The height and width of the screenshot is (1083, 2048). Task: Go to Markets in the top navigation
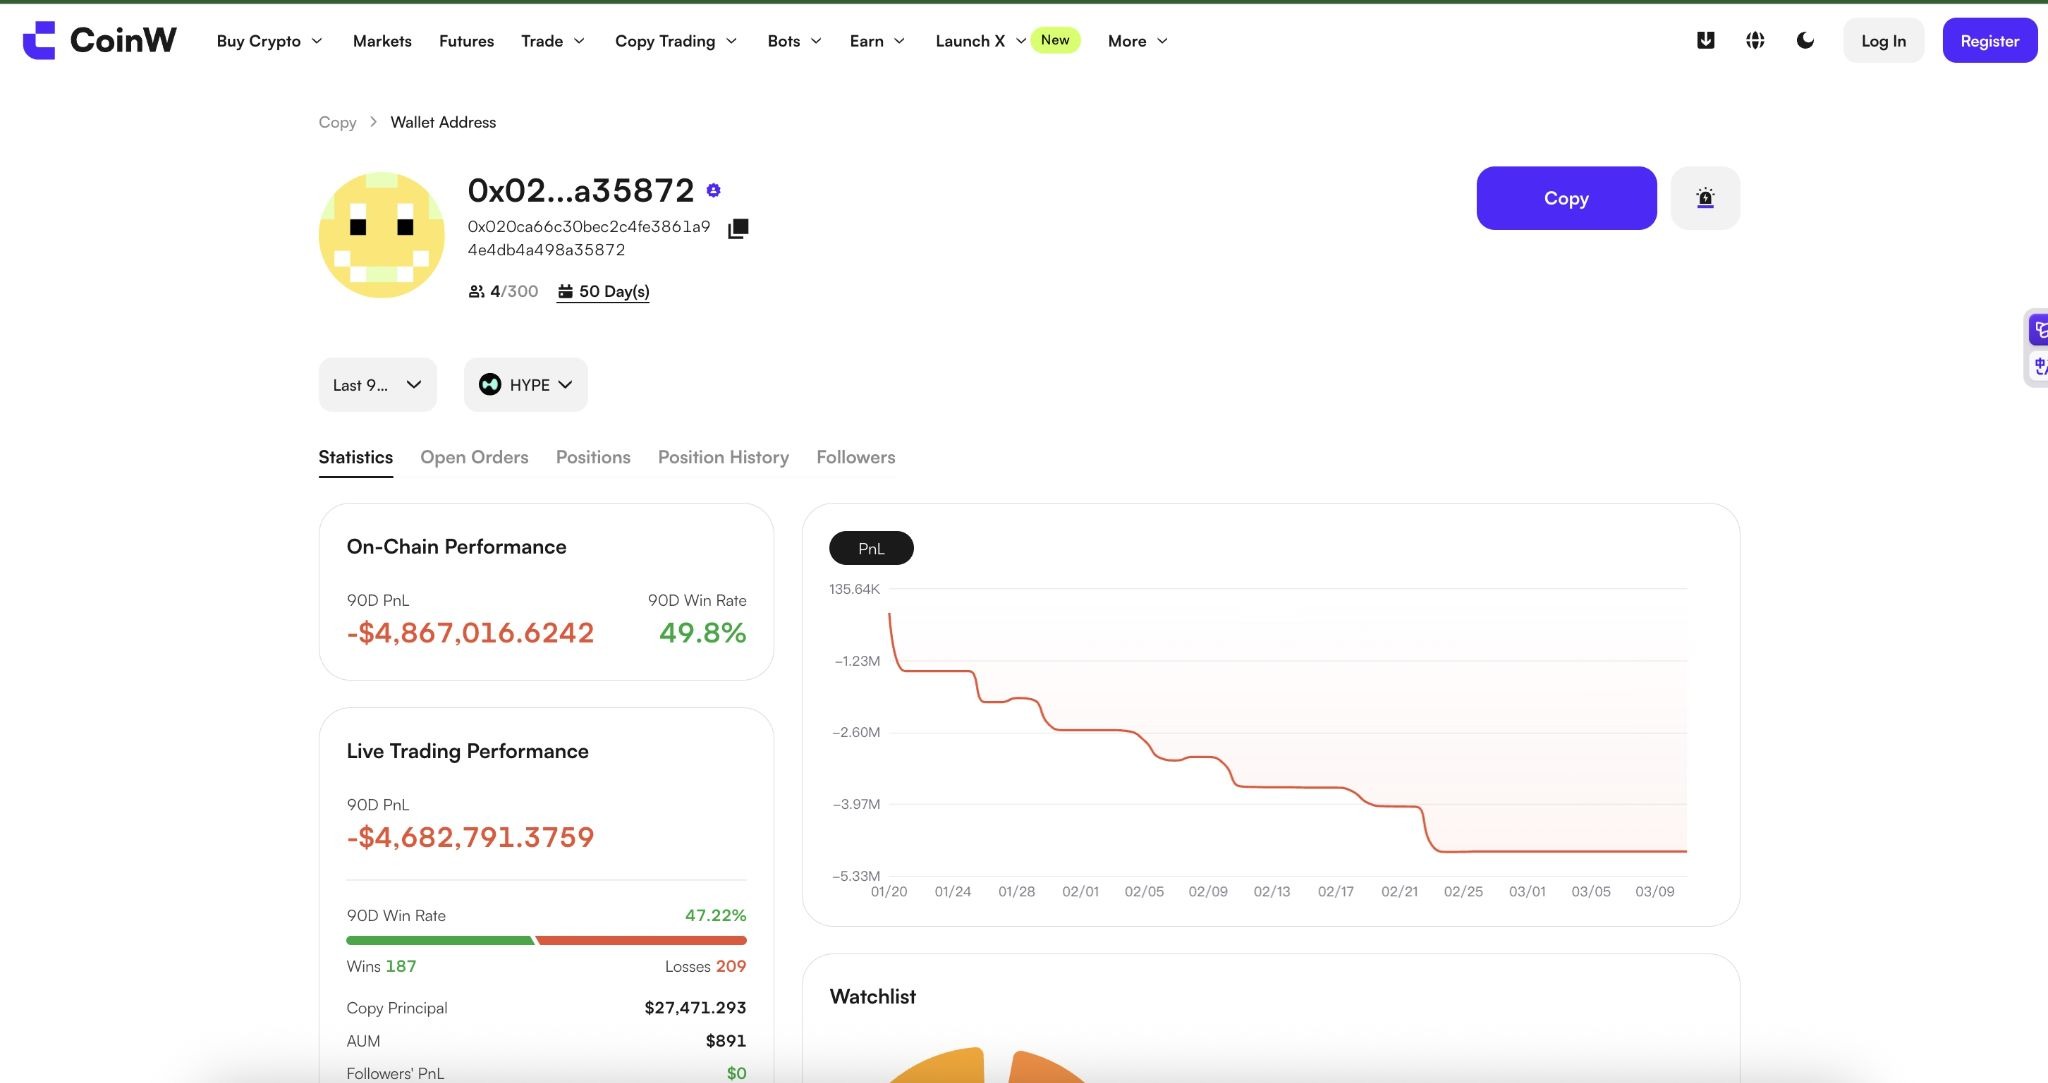[382, 41]
